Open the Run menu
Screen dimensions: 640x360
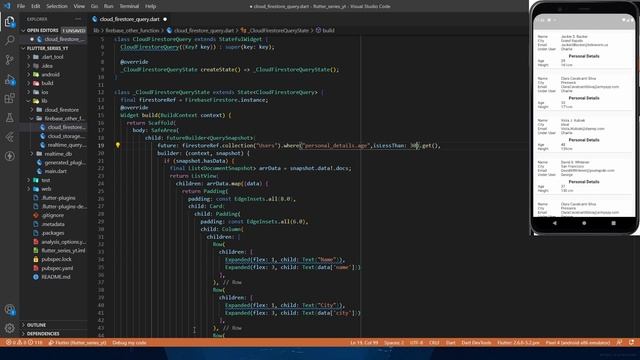[x=109, y=6]
